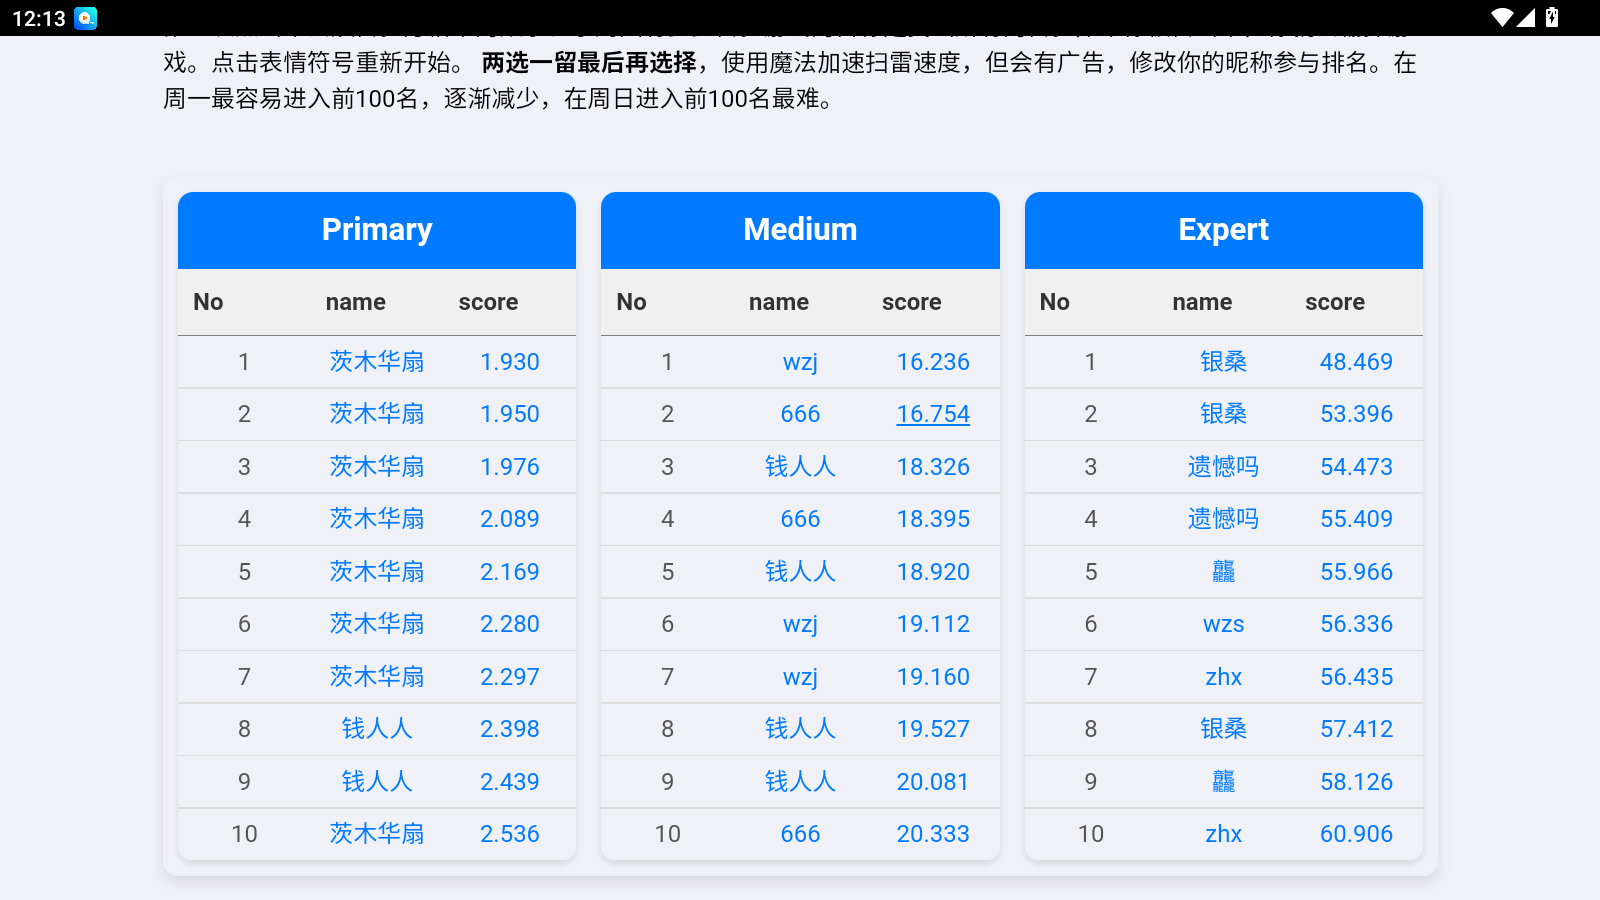Image resolution: width=1600 pixels, height=900 pixels.
Task: Select the Medium leaderboard header
Action: pos(800,230)
